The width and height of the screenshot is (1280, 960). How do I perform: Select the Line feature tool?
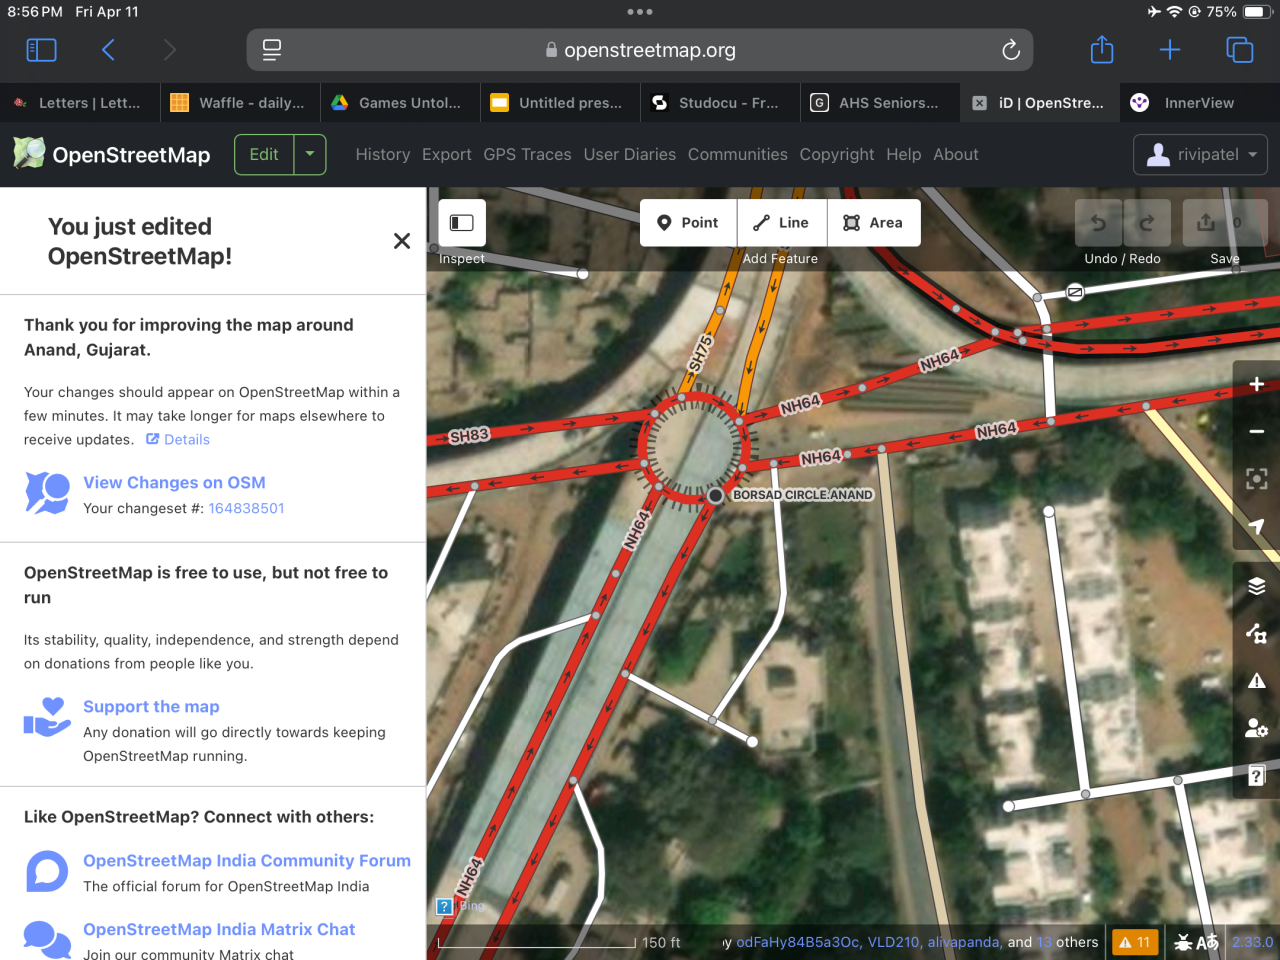pyautogui.click(x=782, y=222)
